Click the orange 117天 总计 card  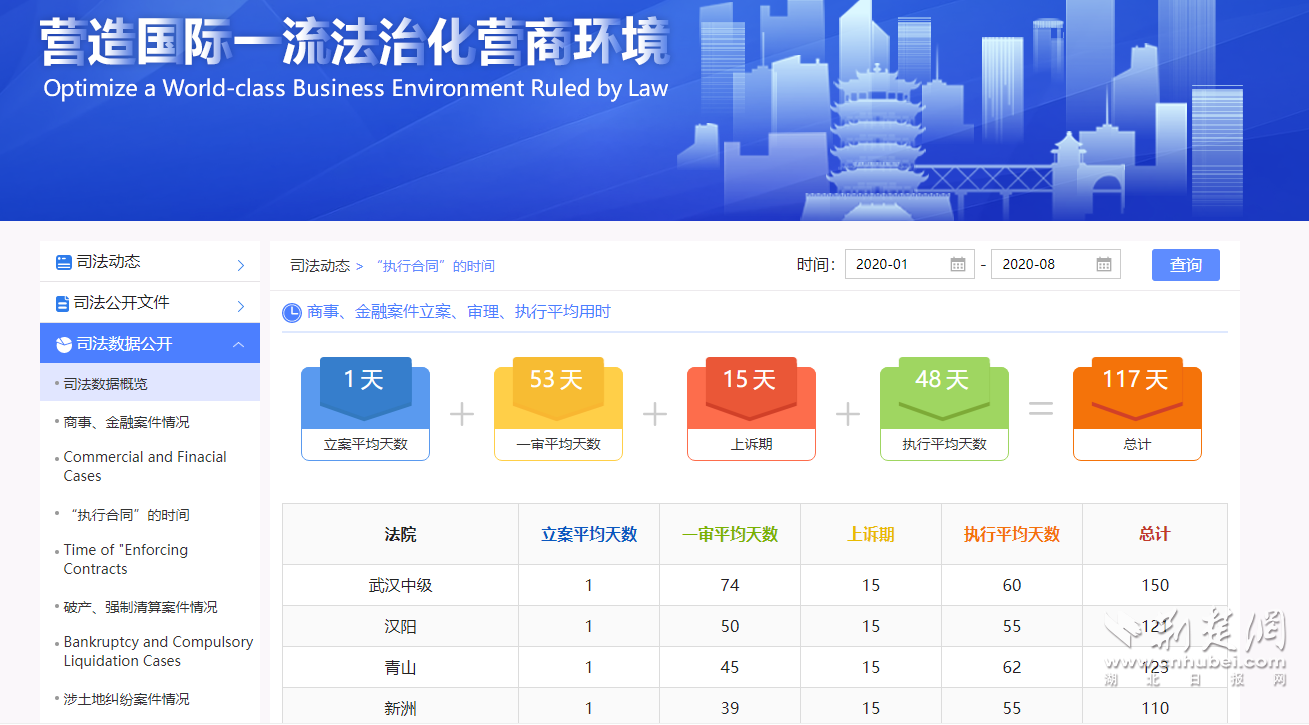pyautogui.click(x=1136, y=410)
